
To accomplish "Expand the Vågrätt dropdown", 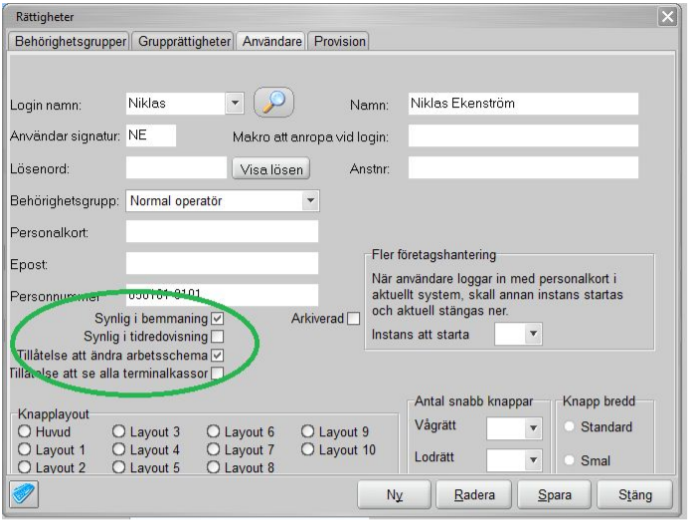I will 533,428.
